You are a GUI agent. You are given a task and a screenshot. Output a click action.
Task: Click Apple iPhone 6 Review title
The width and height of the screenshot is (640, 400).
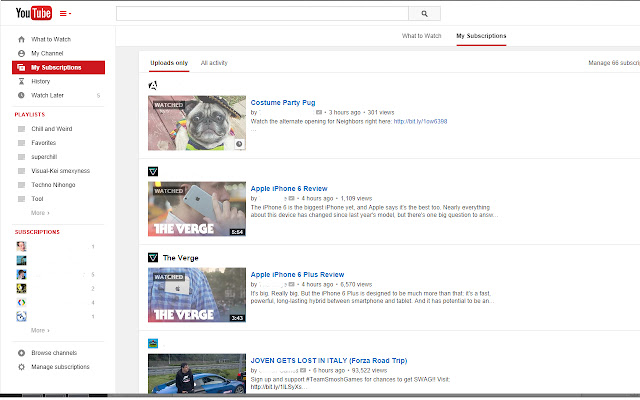tap(289, 189)
